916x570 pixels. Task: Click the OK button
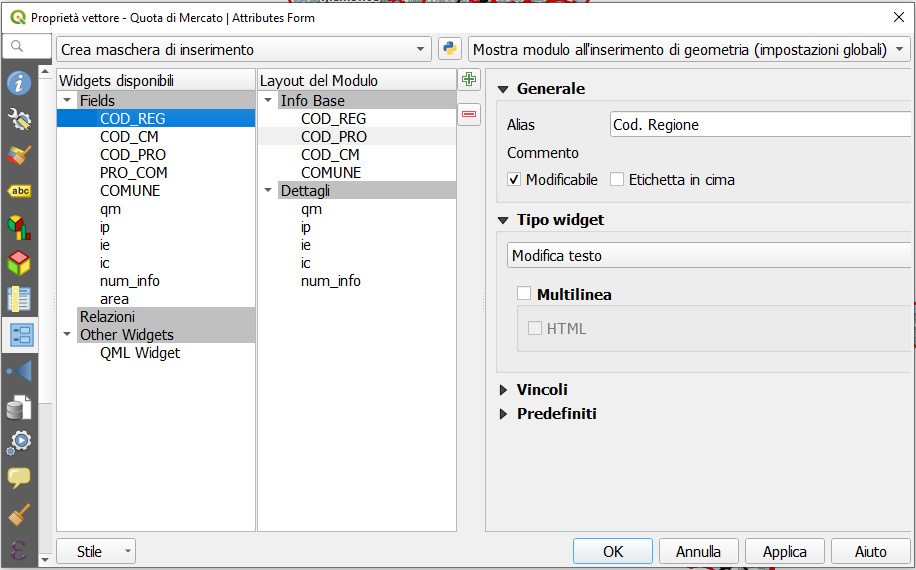(613, 551)
